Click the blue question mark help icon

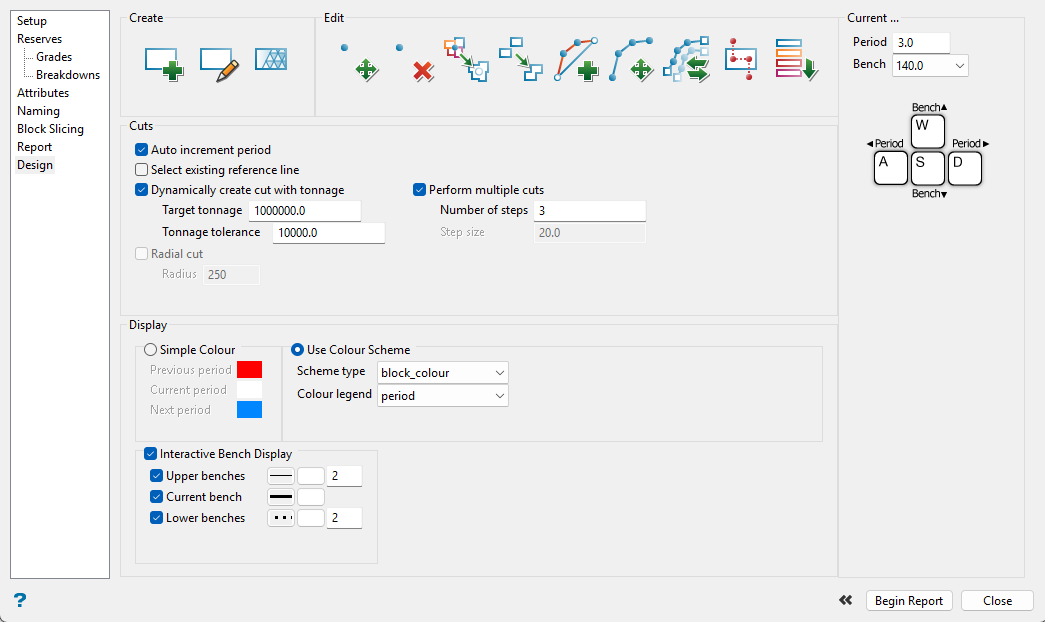click(20, 600)
